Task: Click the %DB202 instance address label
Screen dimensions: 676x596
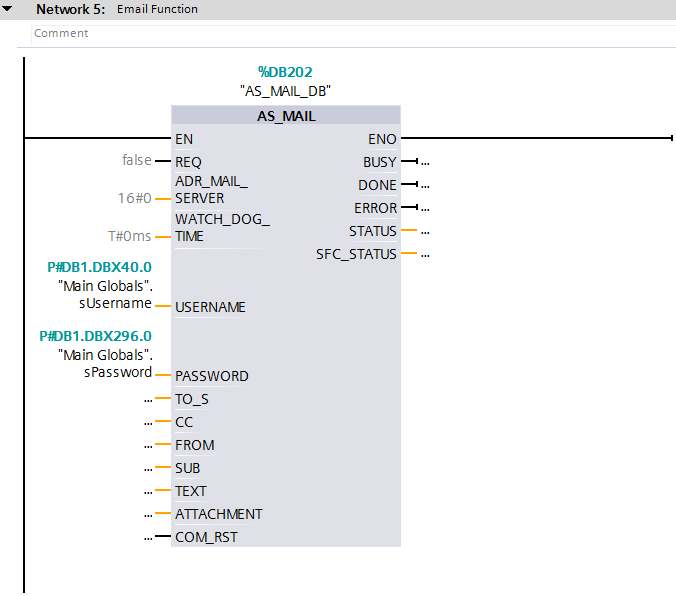Action: tap(285, 72)
